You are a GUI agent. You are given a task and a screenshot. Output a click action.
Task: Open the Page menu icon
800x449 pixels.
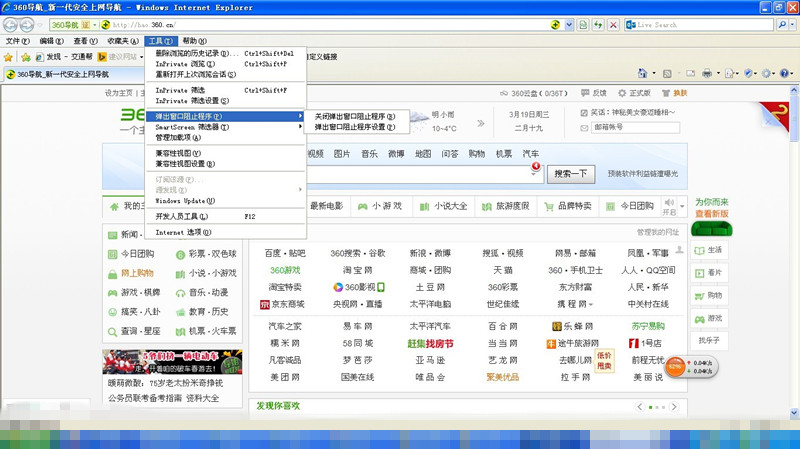730,73
